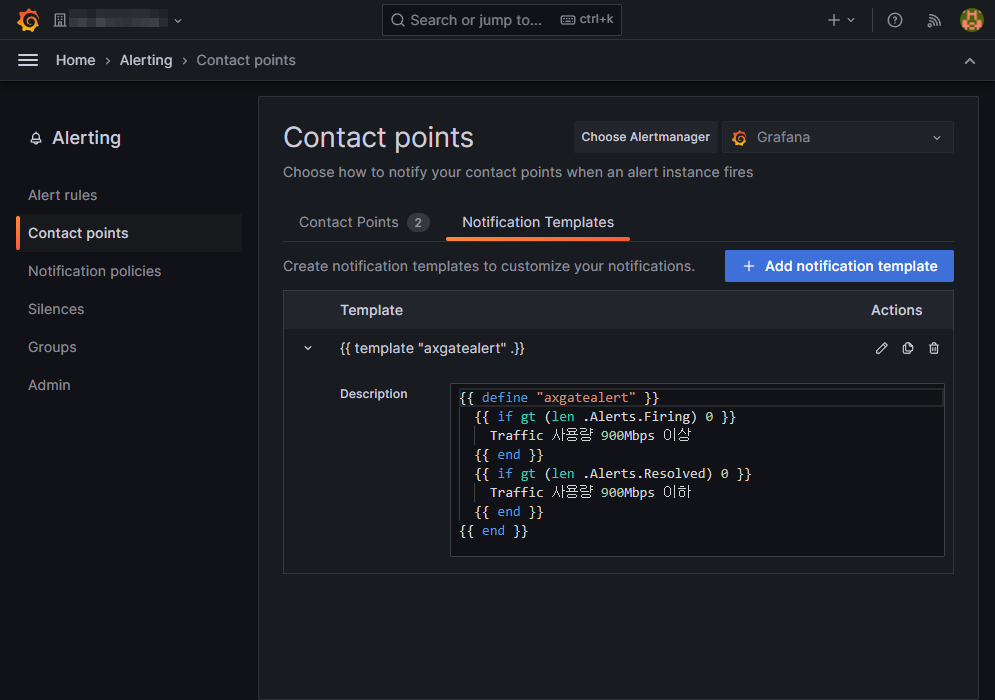Click Add notification template button
The height and width of the screenshot is (700, 995).
pos(839,266)
